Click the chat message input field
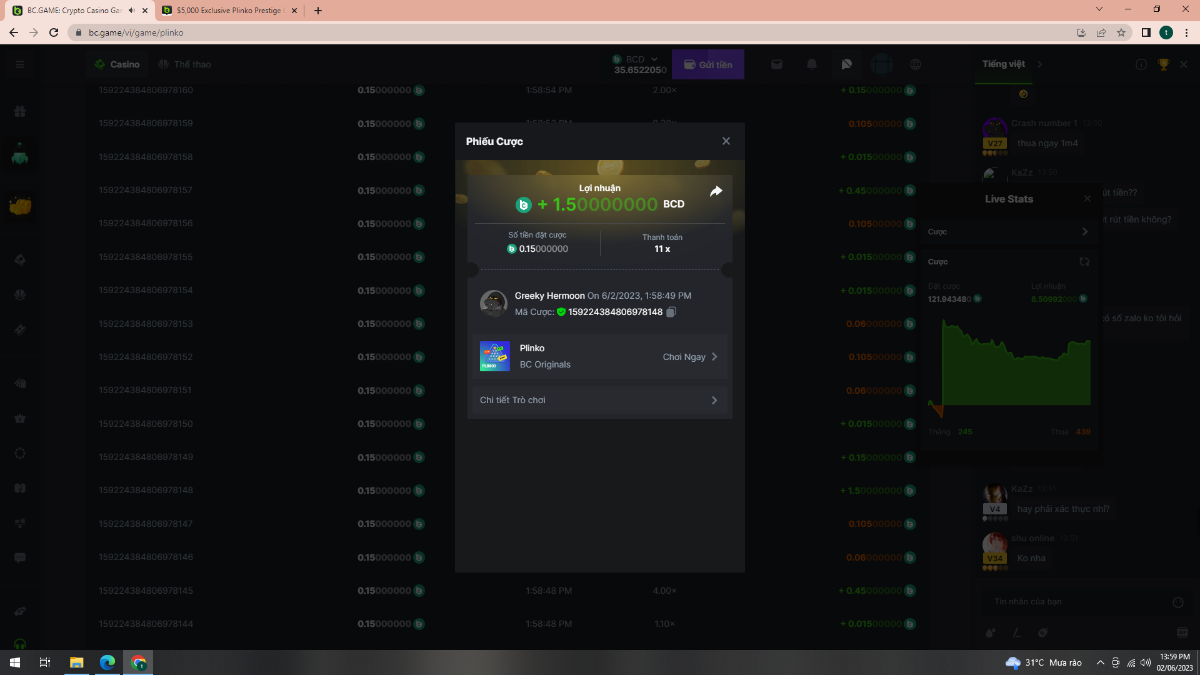 [x=1070, y=602]
